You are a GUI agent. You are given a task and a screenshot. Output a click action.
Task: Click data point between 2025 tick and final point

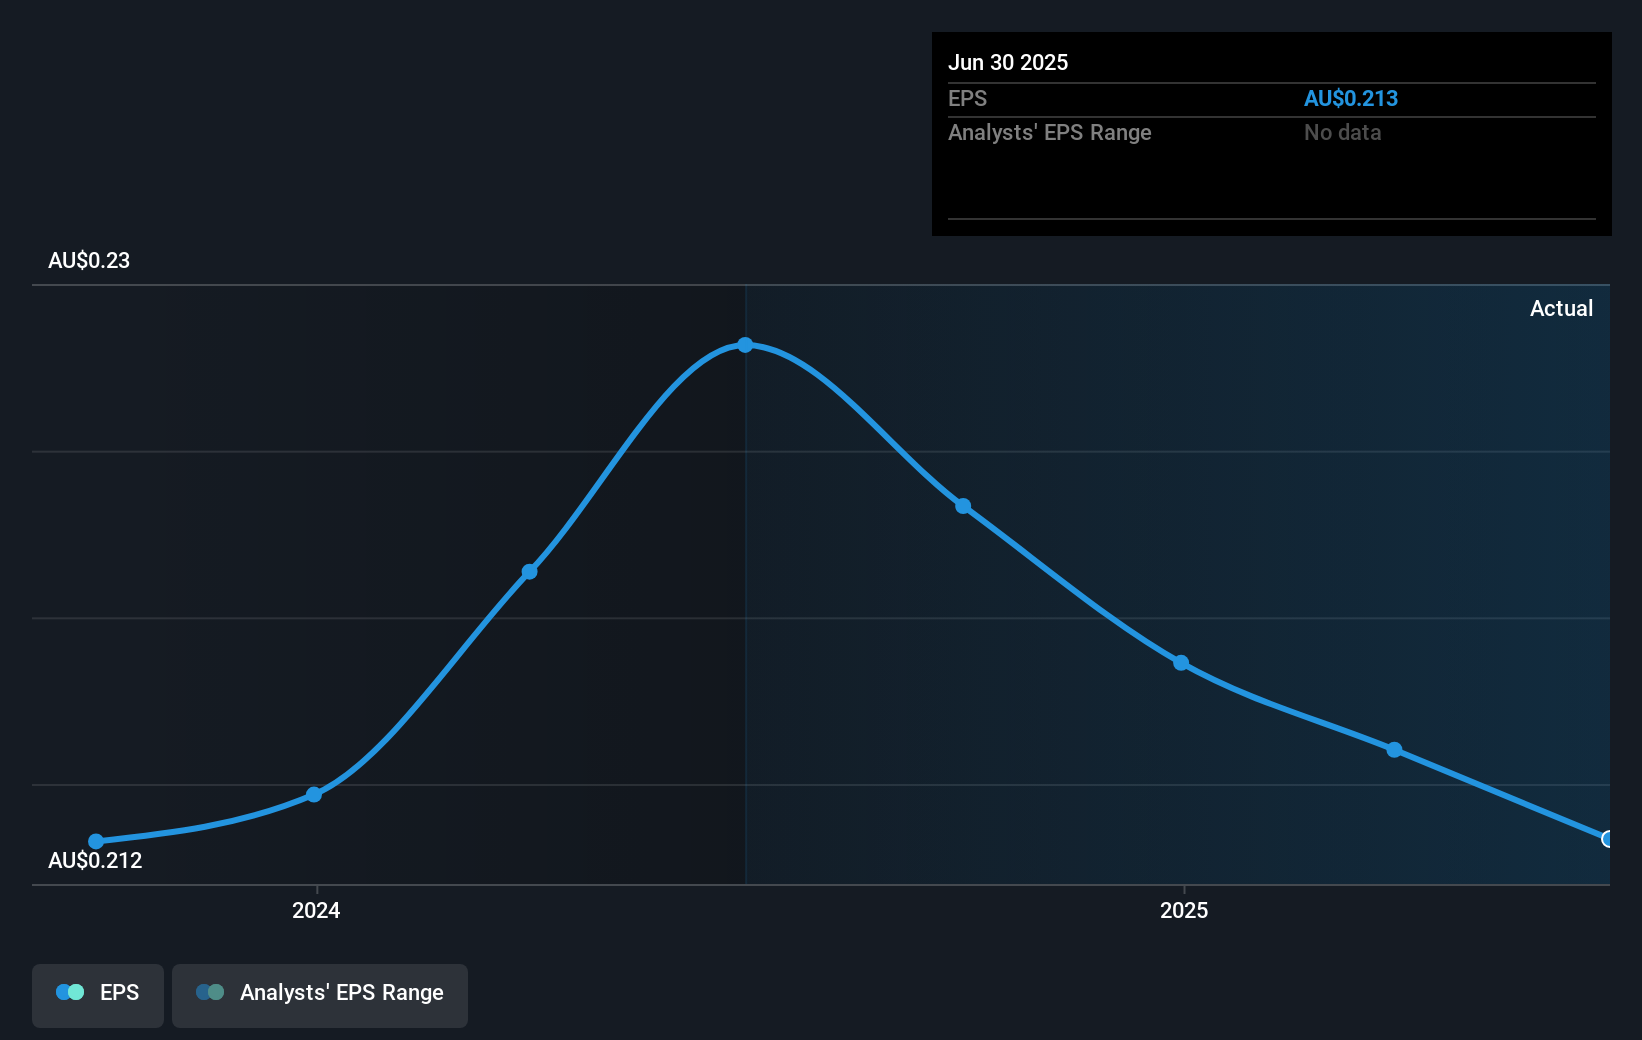1394,750
